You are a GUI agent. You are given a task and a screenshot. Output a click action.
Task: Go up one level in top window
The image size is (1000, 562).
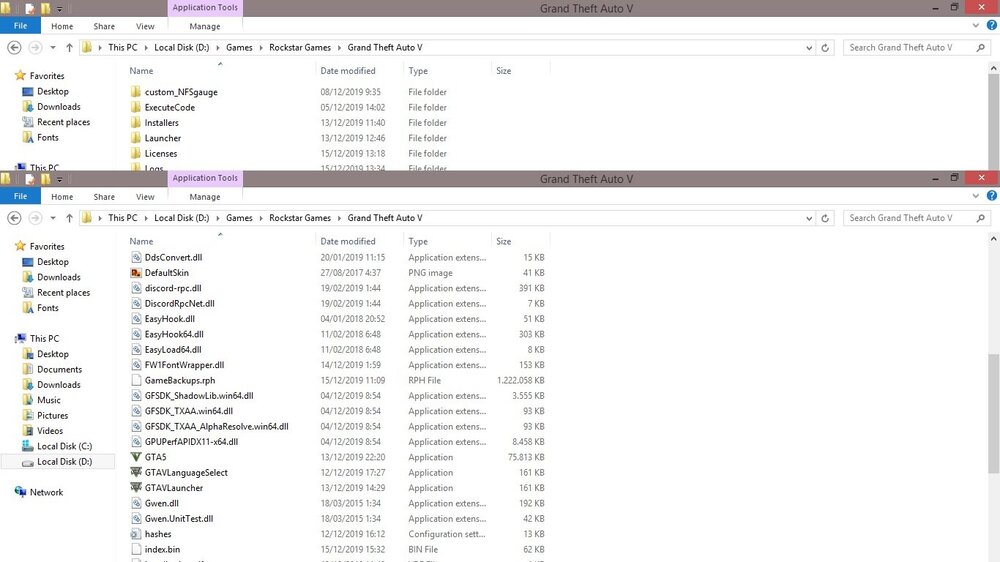click(69, 48)
